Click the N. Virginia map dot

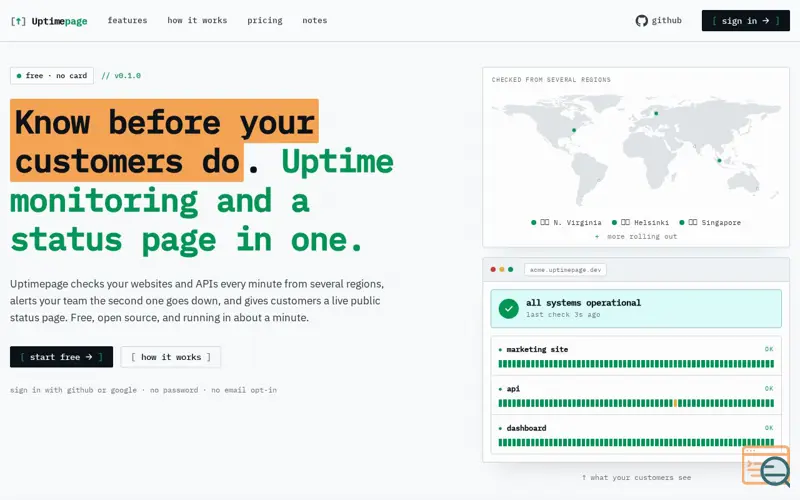(x=574, y=131)
